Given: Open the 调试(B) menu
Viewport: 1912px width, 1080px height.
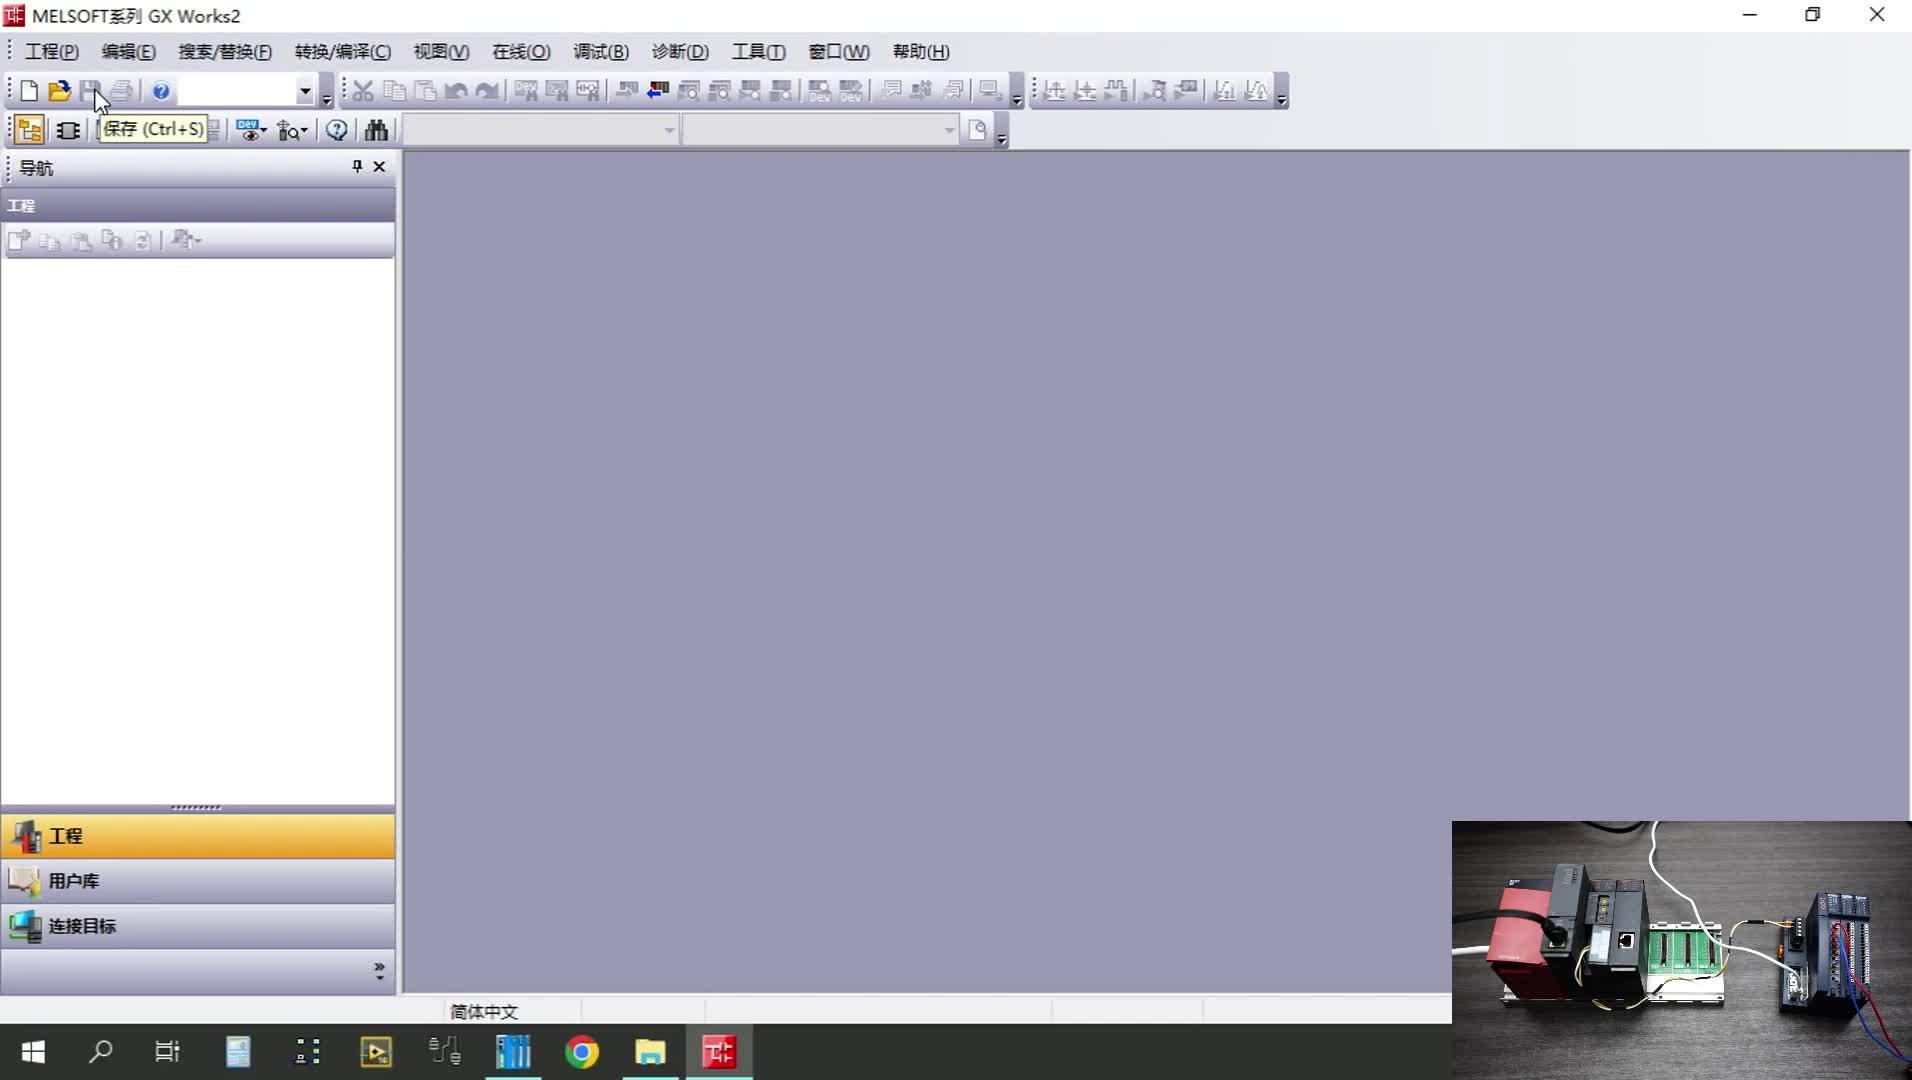Looking at the screenshot, I should coord(601,52).
